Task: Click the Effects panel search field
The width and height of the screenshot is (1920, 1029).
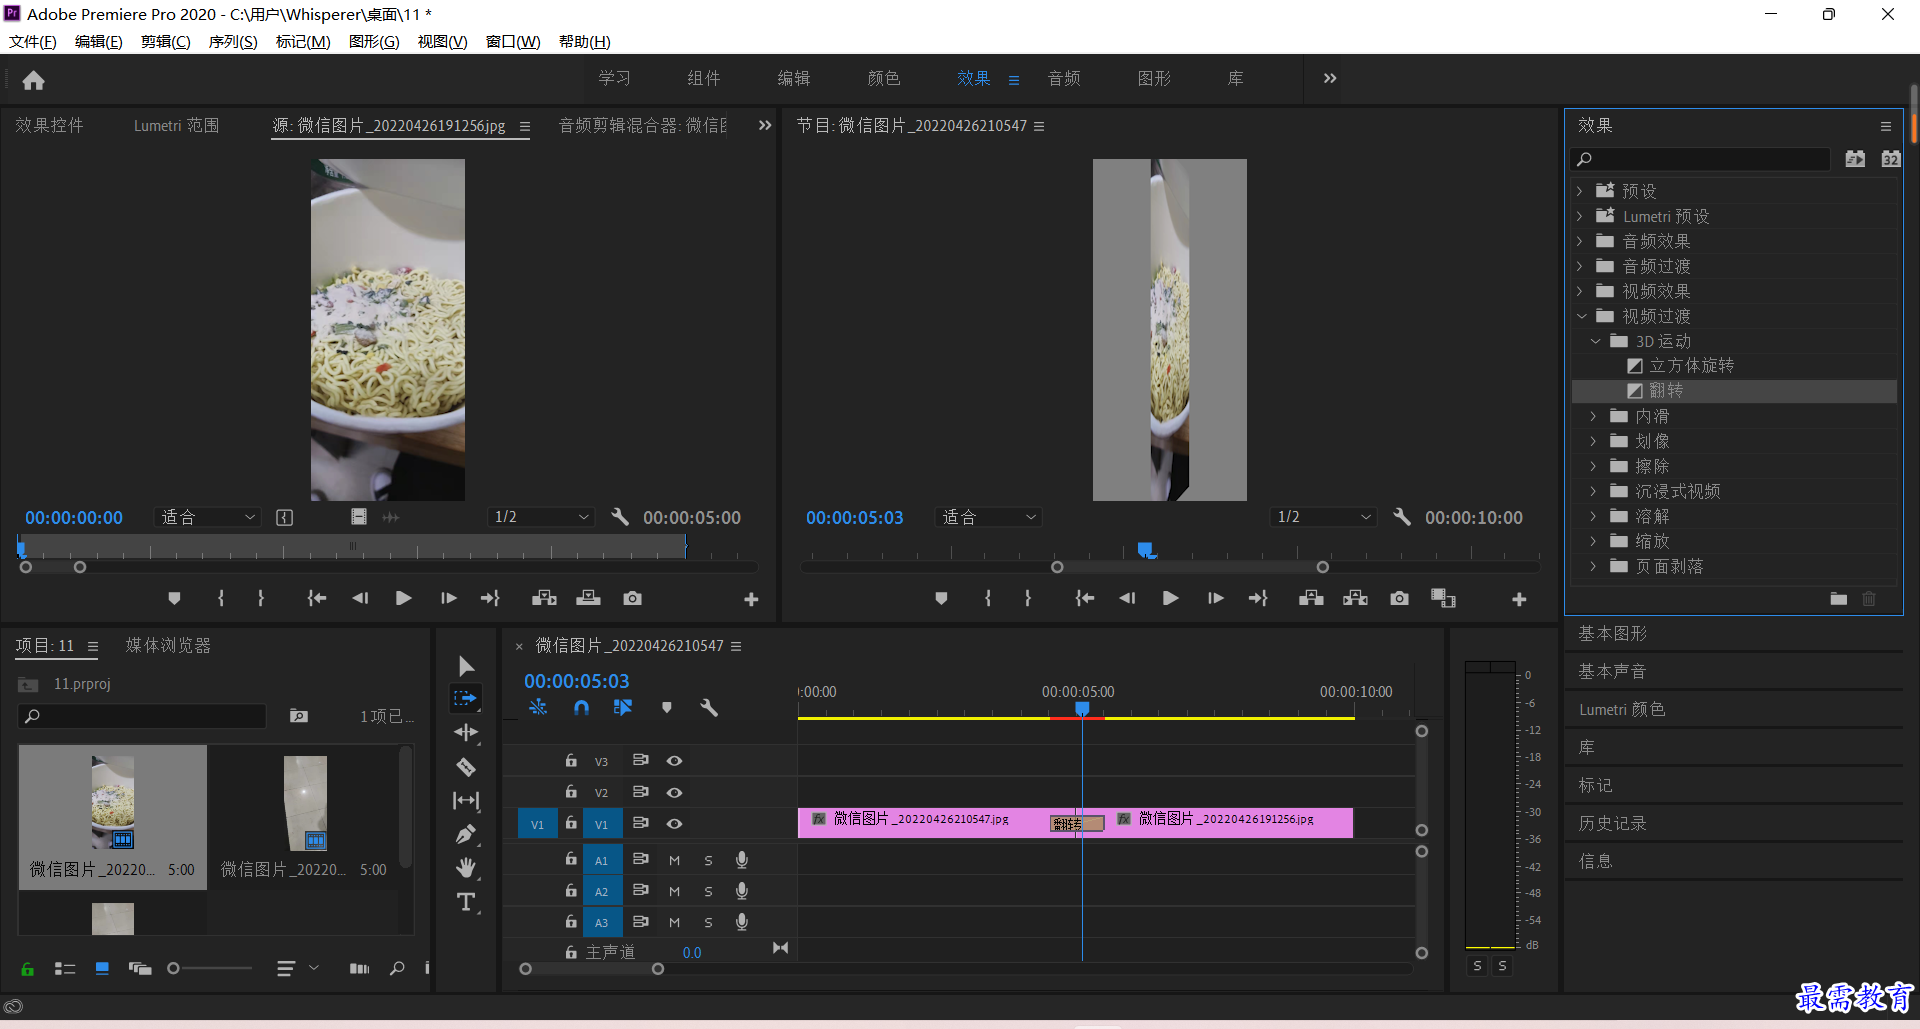Action: 1700,159
